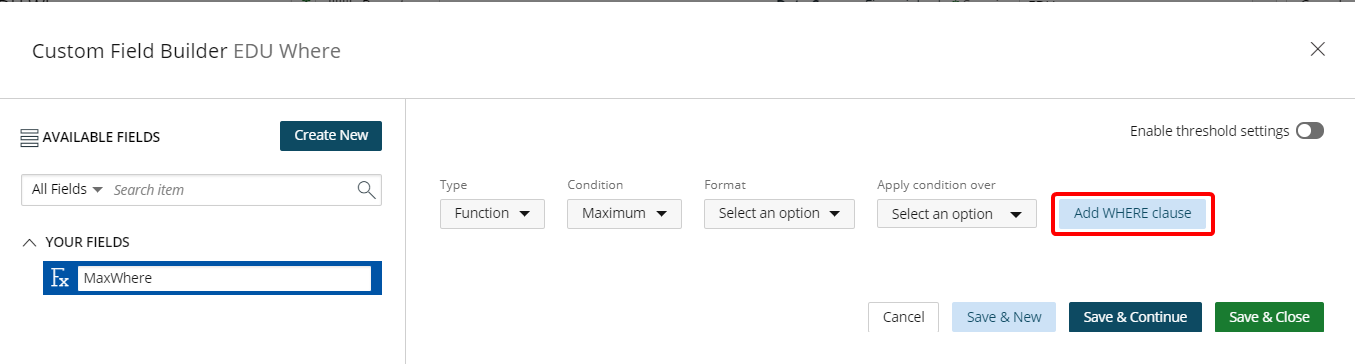Click the Create New button
The image size is (1355, 364).
point(331,136)
